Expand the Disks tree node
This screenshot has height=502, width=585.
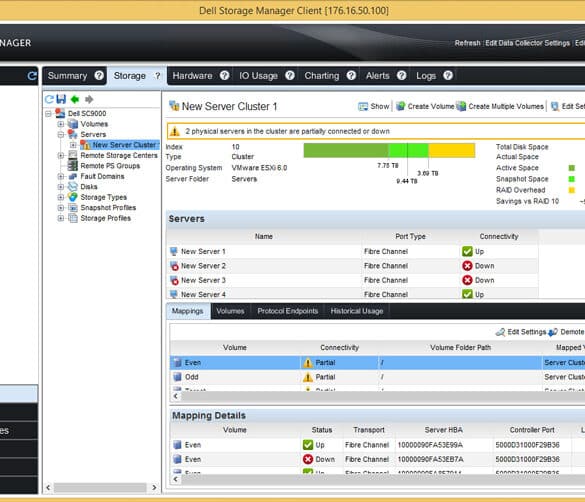click(x=60, y=186)
